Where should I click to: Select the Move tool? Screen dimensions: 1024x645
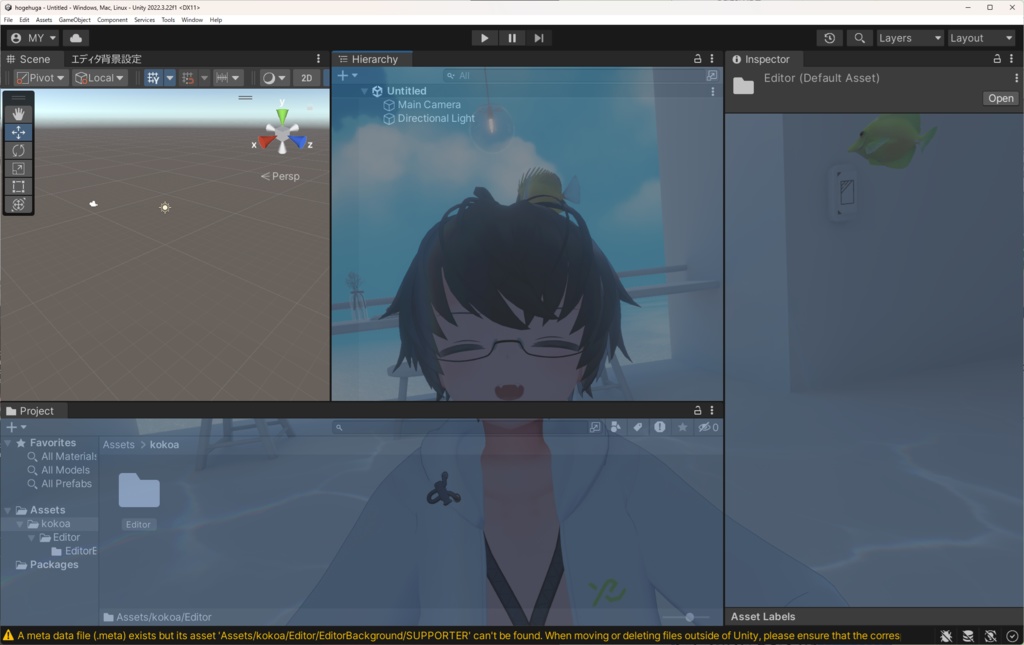(18, 131)
